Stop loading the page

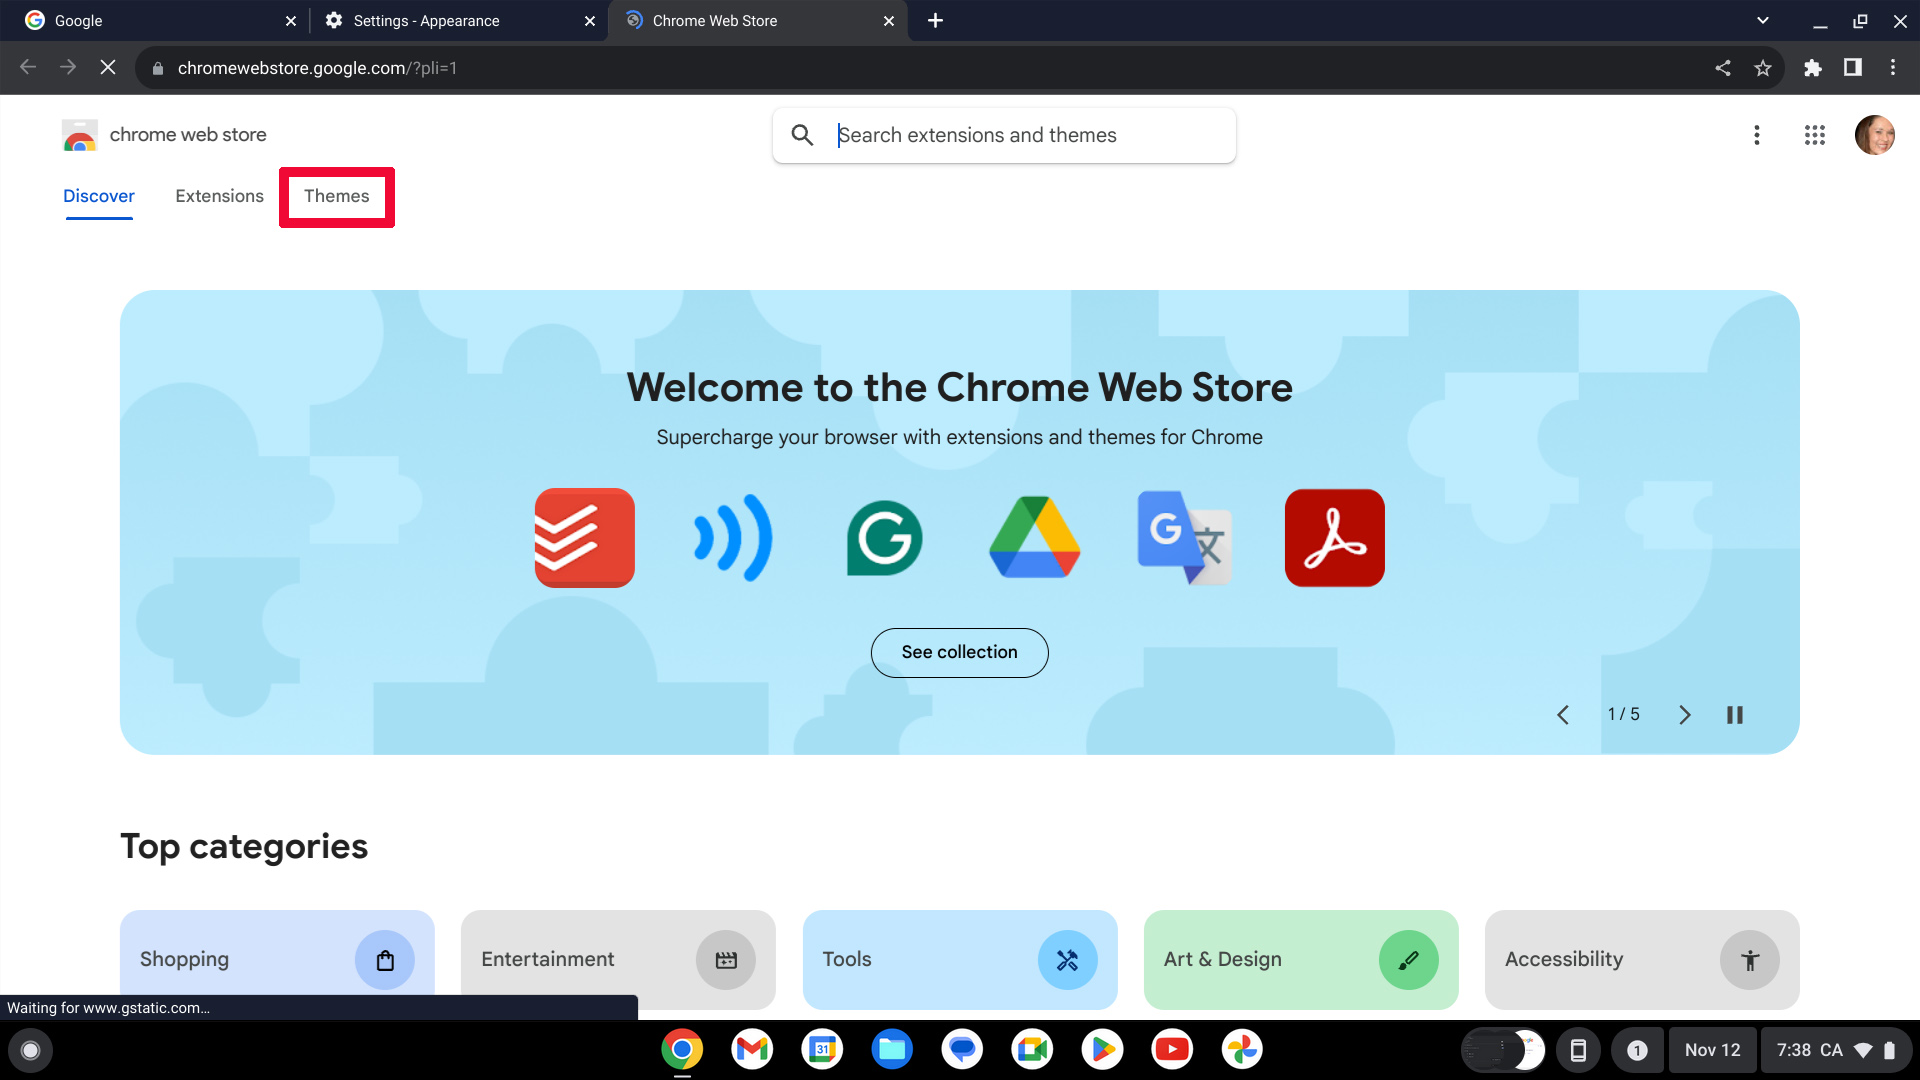(x=108, y=68)
